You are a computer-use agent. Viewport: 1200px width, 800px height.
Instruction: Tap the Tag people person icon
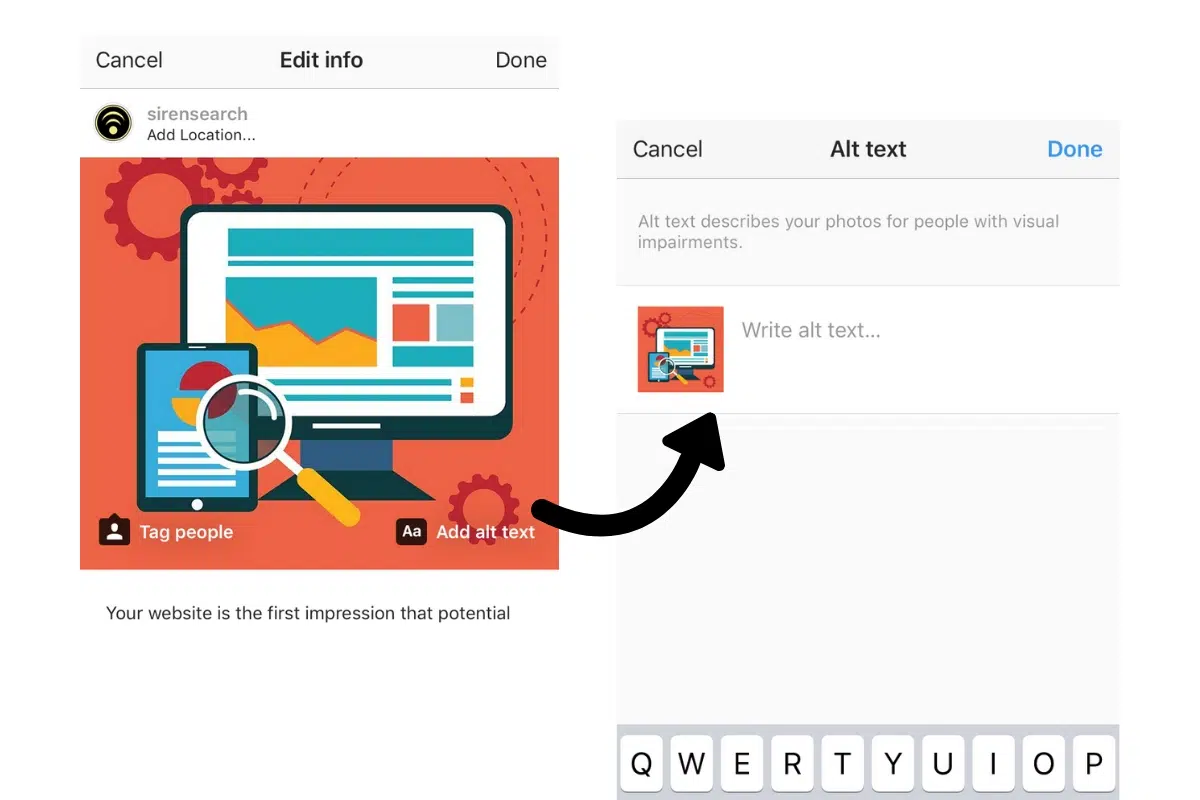pos(115,531)
